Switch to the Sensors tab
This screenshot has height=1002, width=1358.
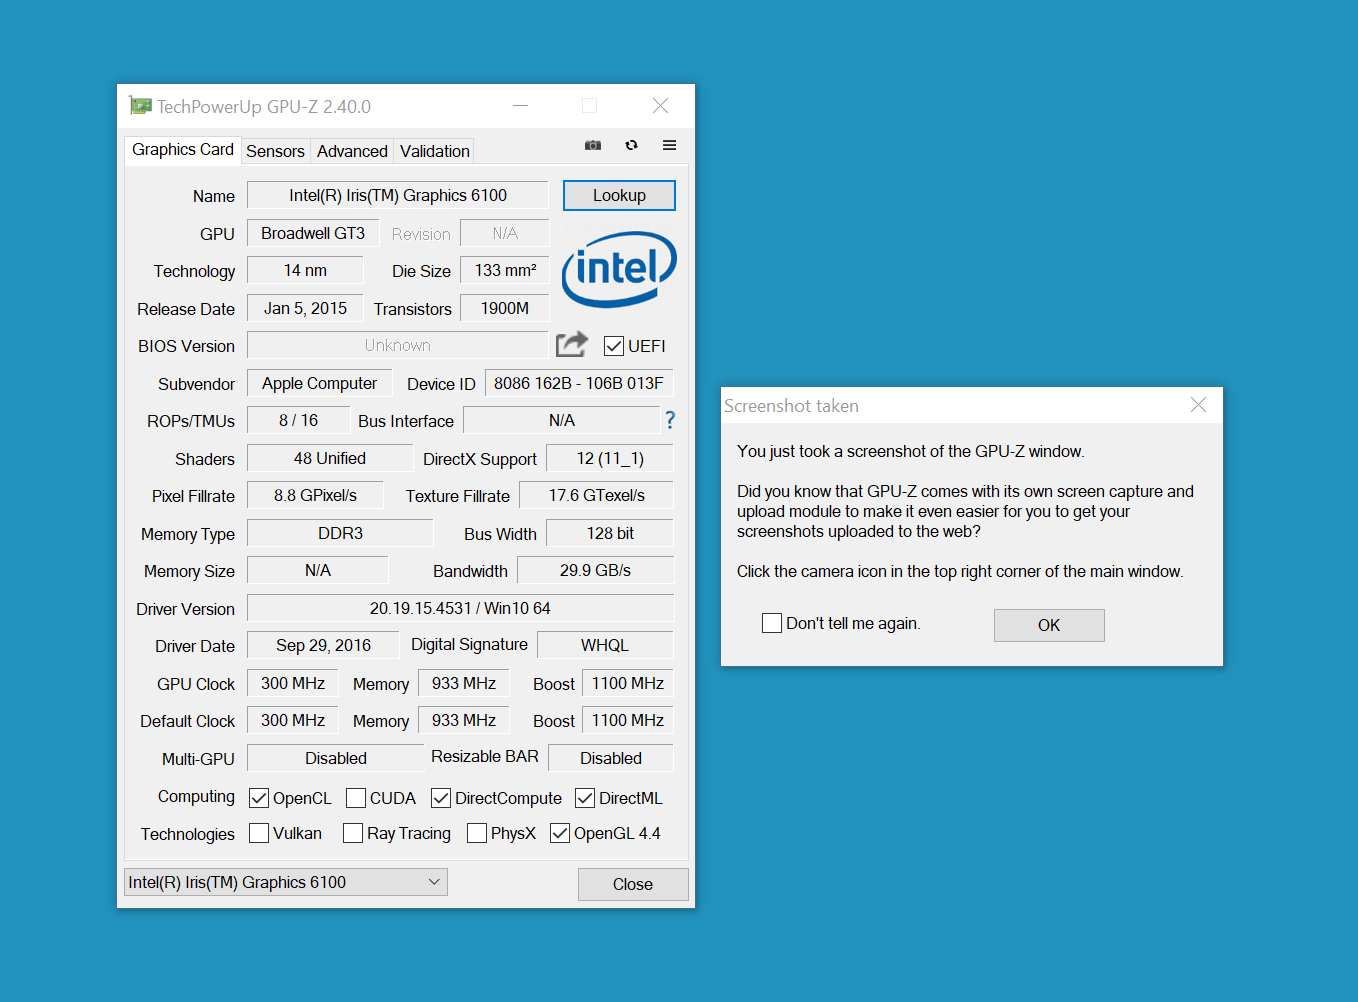pyautogui.click(x=275, y=151)
